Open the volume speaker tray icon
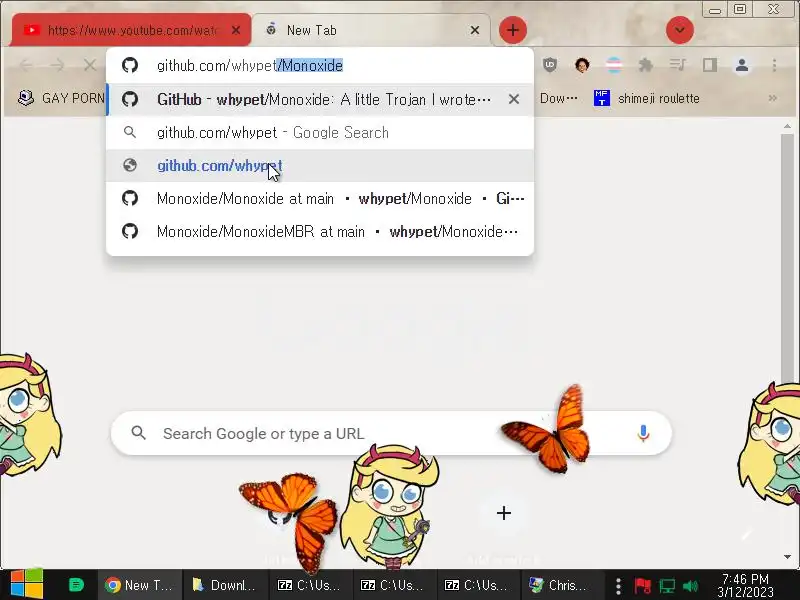Screen dimensions: 800x600 690,586
